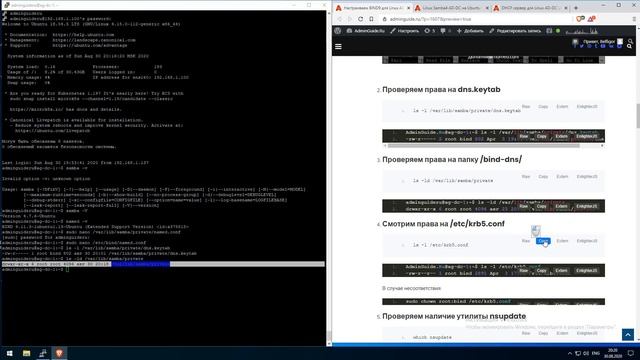This screenshot has height=360, width=640.
Task: Copy the krb5.conf terminal output block
Action: [542, 271]
